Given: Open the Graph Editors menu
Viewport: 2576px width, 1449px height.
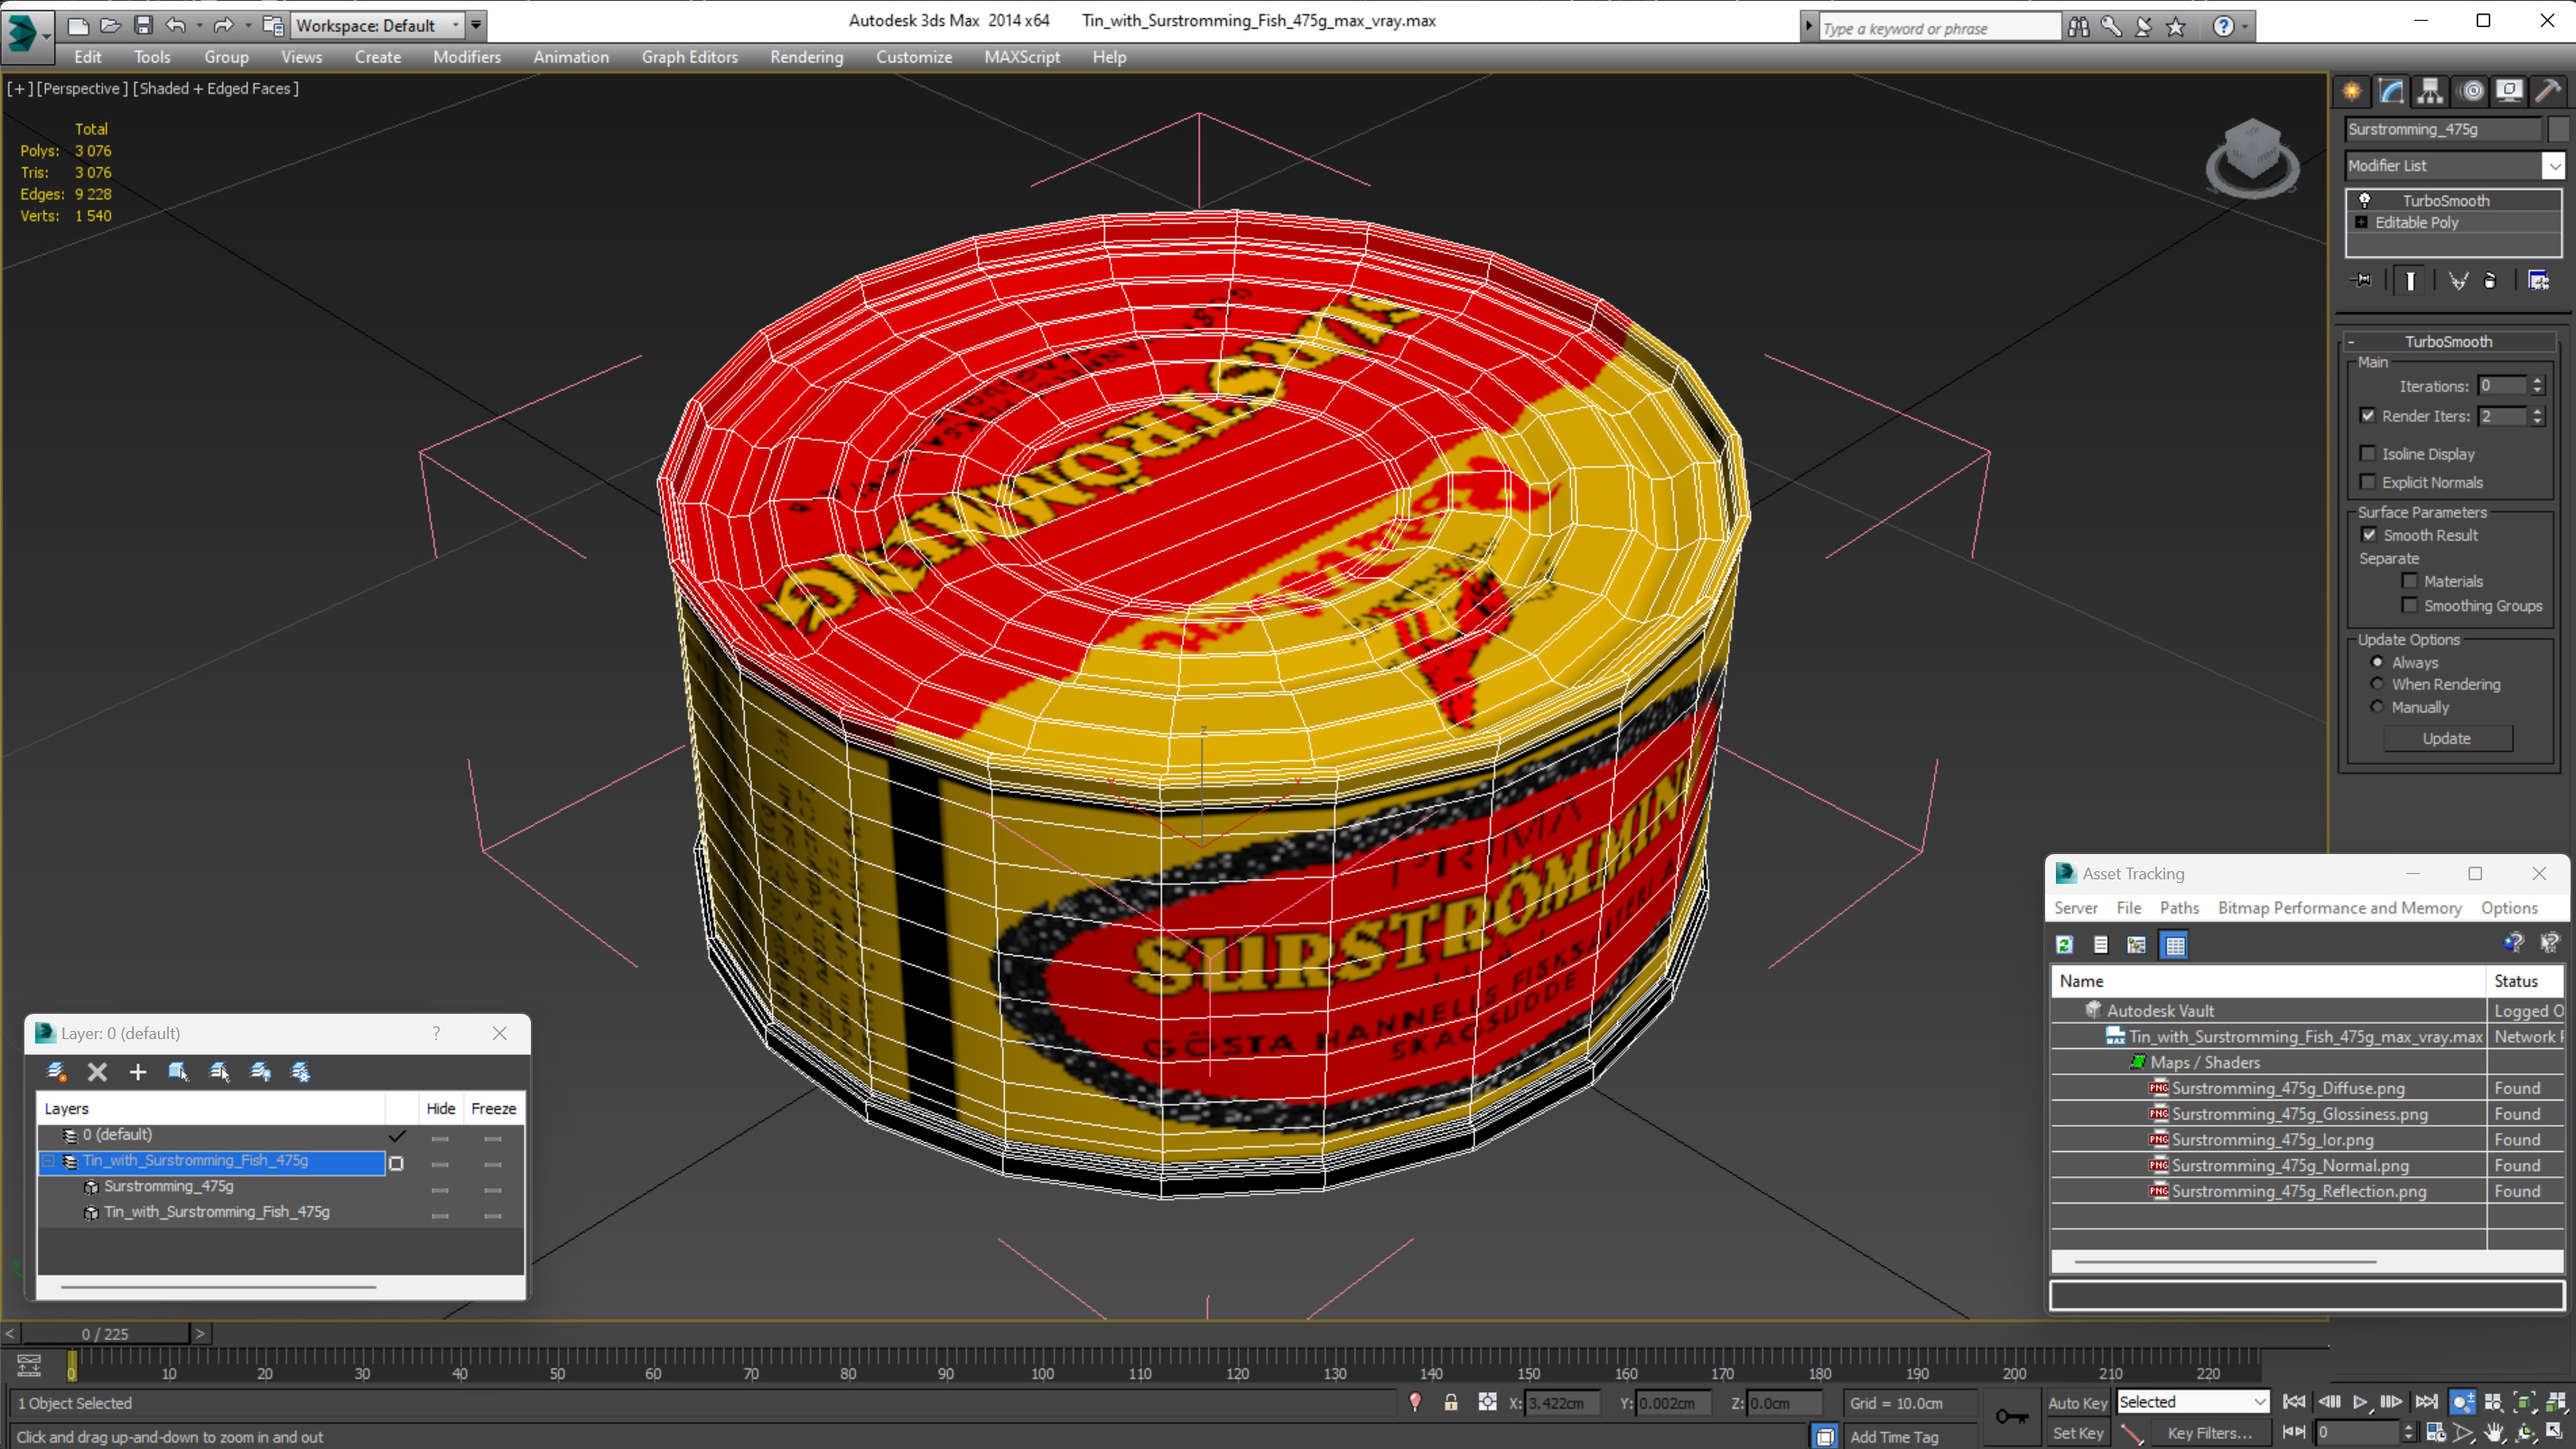Looking at the screenshot, I should coord(689,57).
